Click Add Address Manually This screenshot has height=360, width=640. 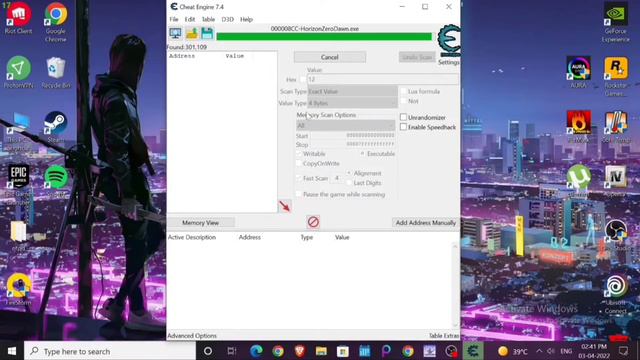(x=425, y=223)
